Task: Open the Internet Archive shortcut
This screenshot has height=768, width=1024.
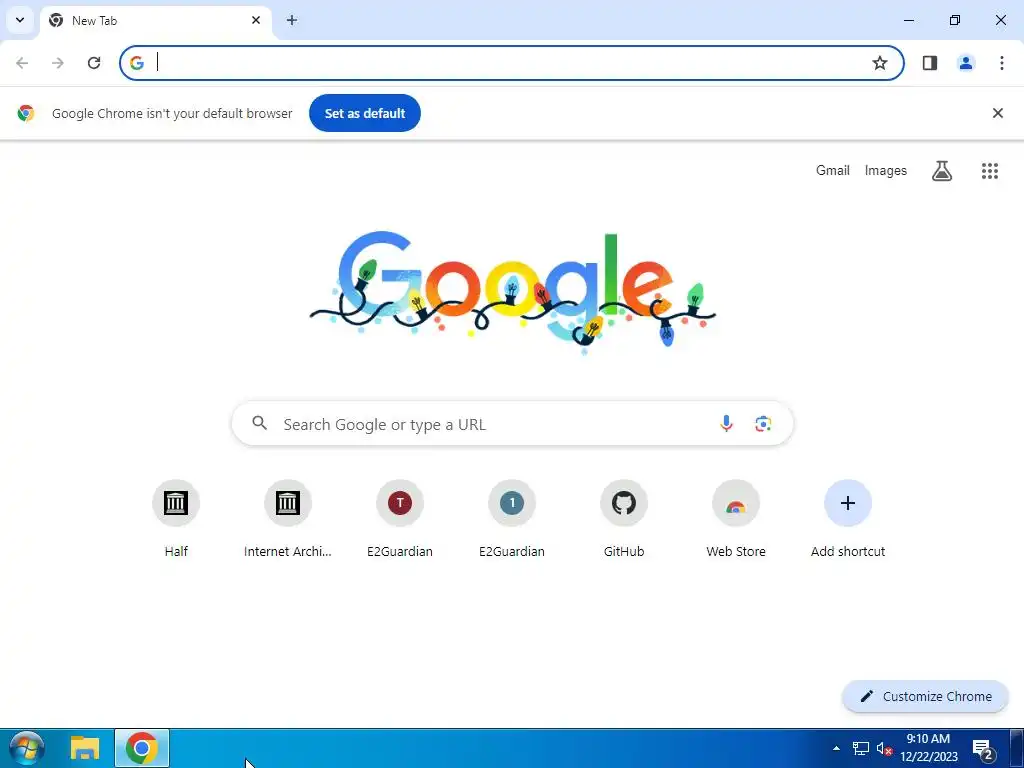Action: click(x=288, y=519)
